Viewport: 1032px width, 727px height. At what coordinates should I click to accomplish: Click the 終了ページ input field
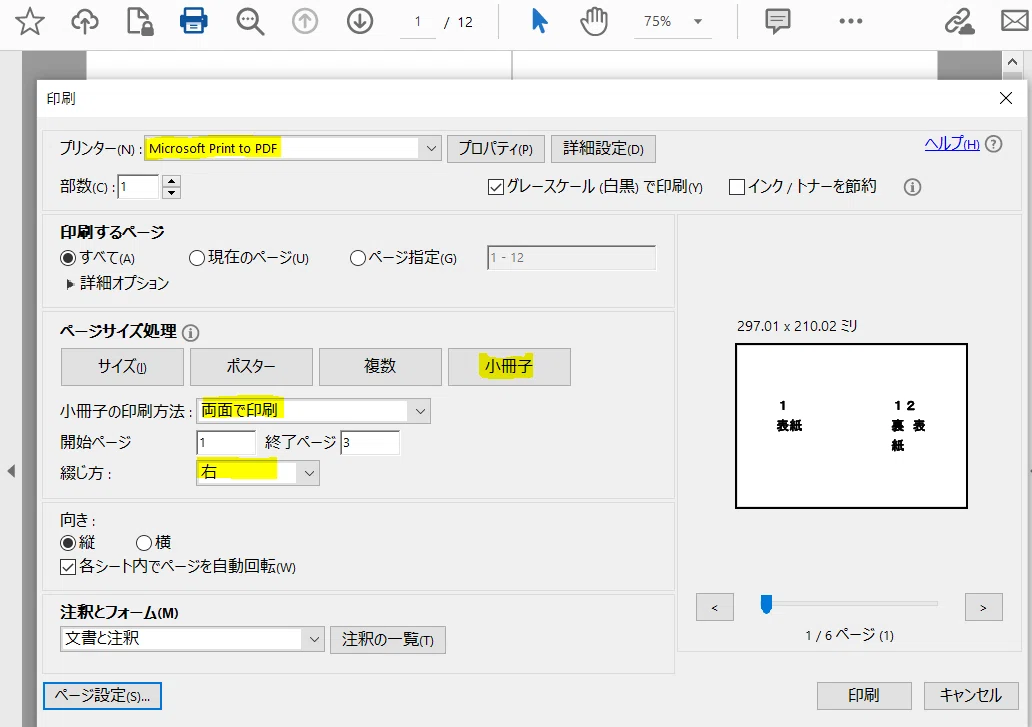click(x=370, y=443)
